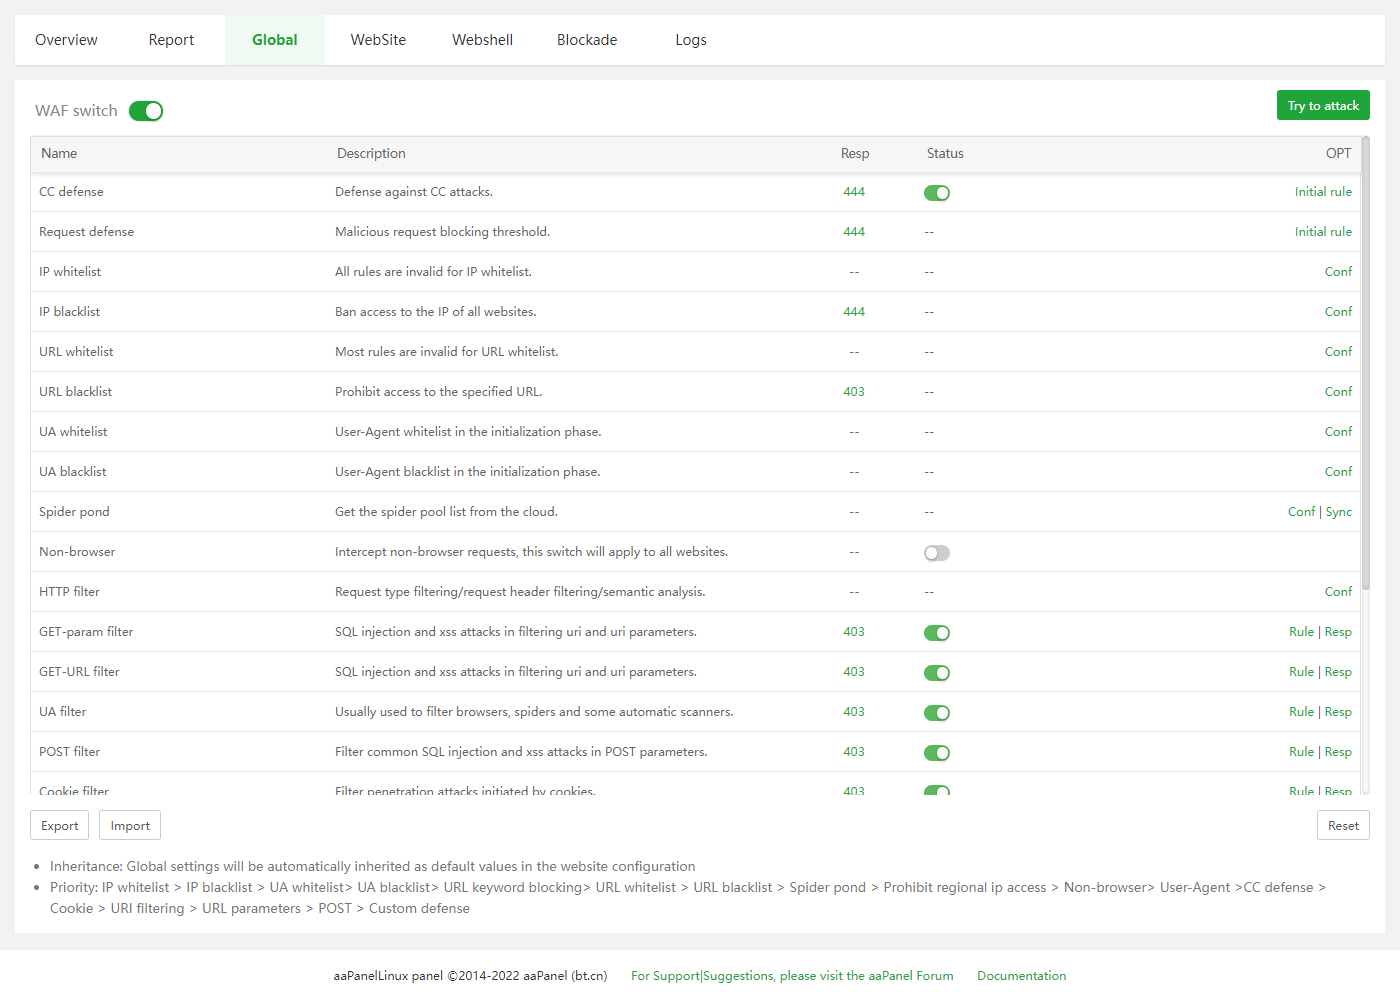Go to the Blockade tab
Screen dimensions: 1400x1000
tap(587, 40)
